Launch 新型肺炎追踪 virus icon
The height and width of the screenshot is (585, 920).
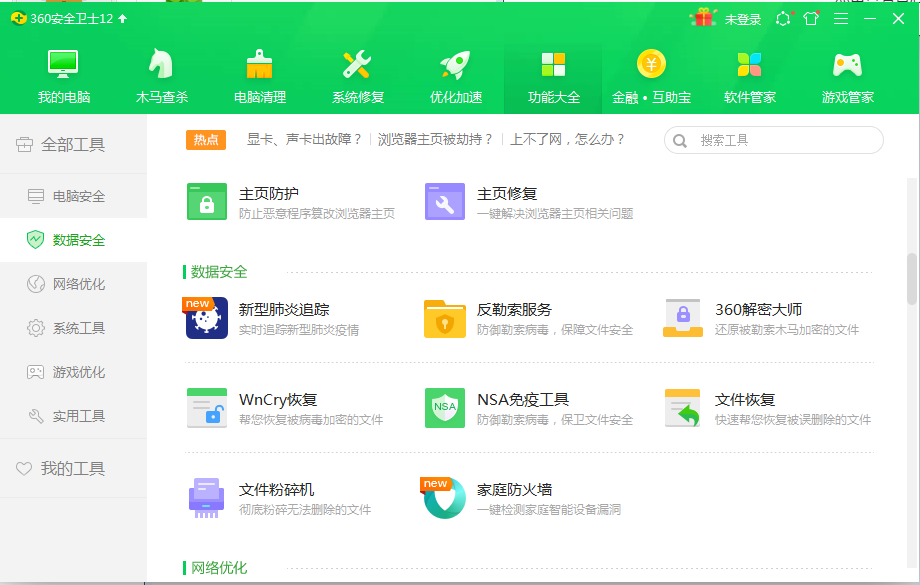click(x=207, y=318)
